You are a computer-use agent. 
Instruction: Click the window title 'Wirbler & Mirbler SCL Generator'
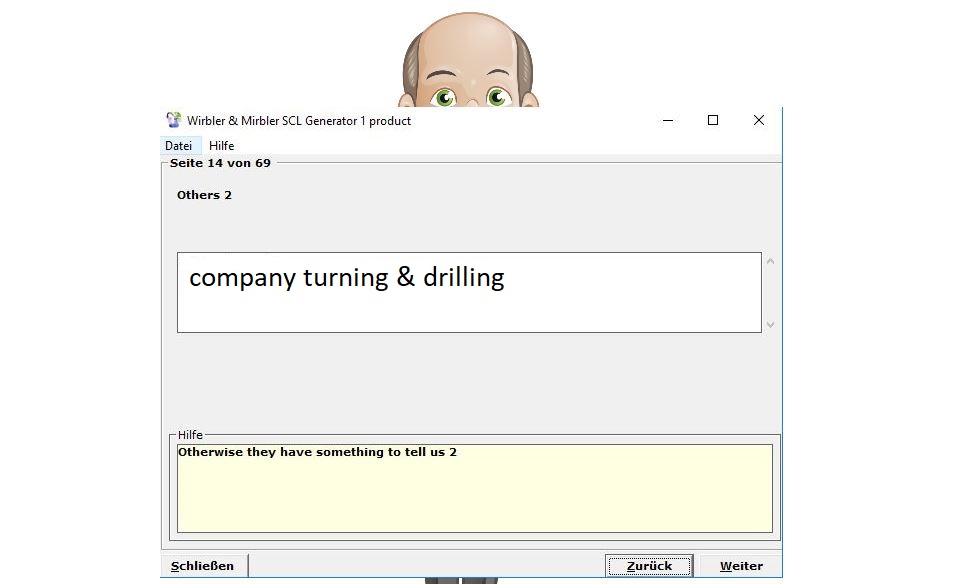point(298,121)
